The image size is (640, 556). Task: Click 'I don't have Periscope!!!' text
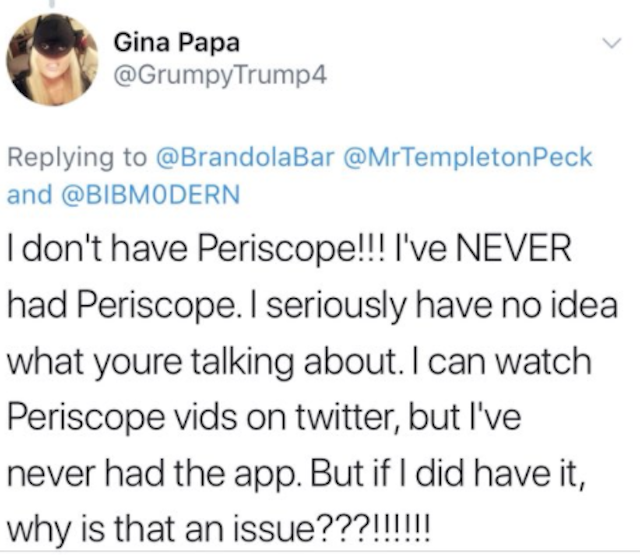tap(196, 250)
